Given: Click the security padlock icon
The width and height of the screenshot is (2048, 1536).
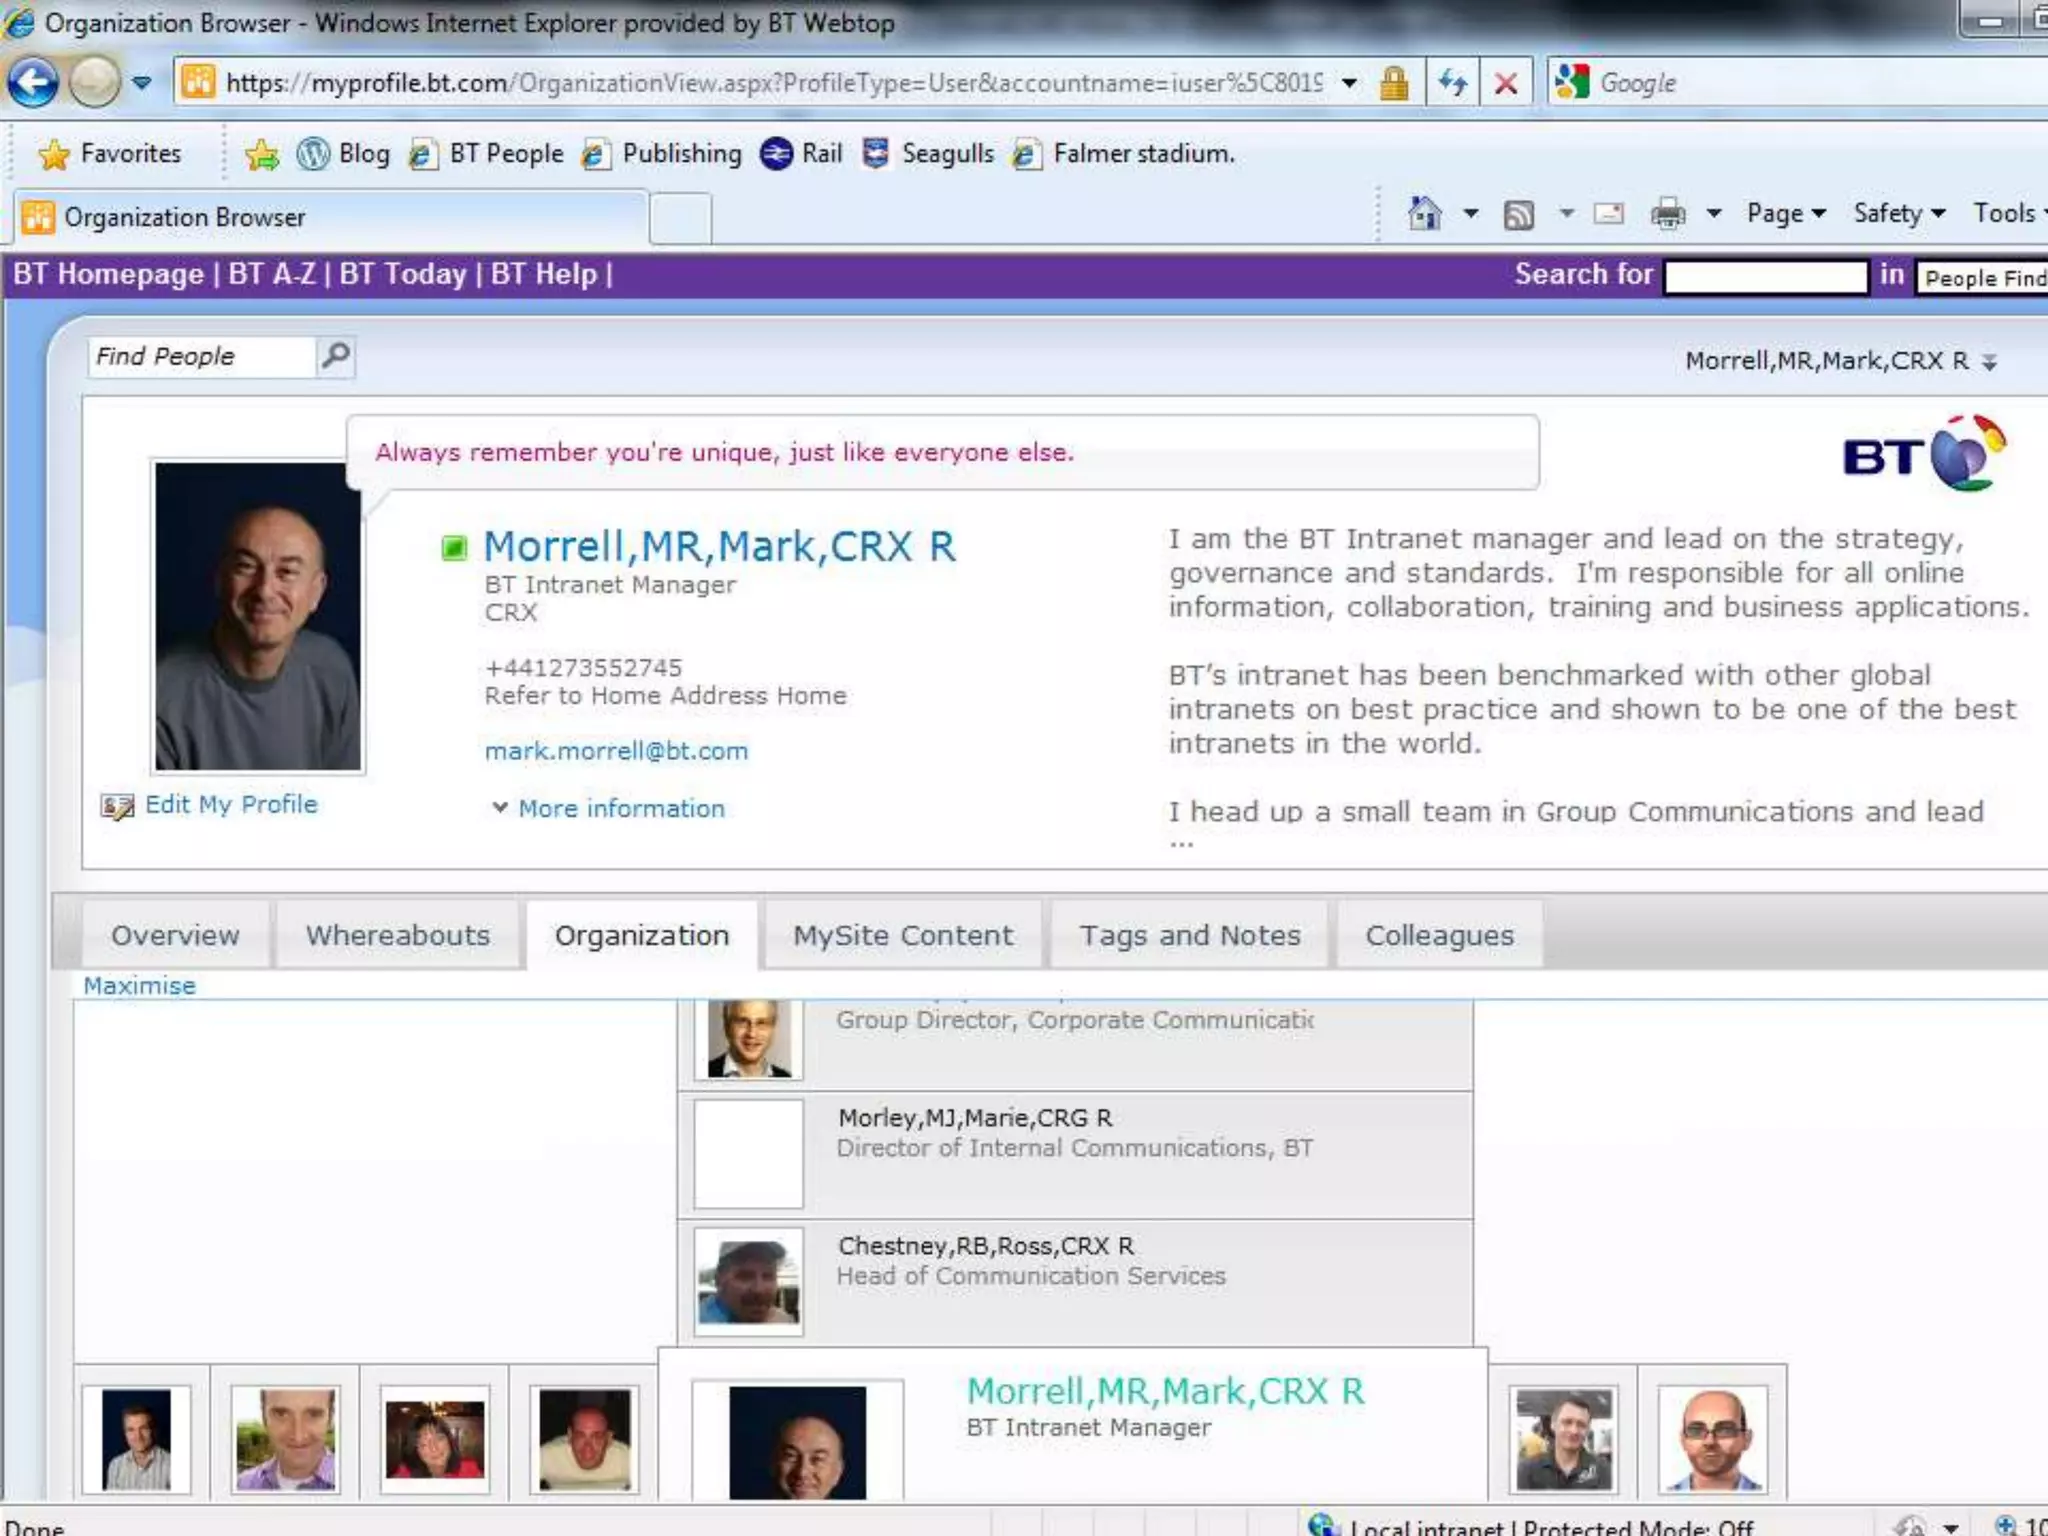Looking at the screenshot, I should [1393, 83].
